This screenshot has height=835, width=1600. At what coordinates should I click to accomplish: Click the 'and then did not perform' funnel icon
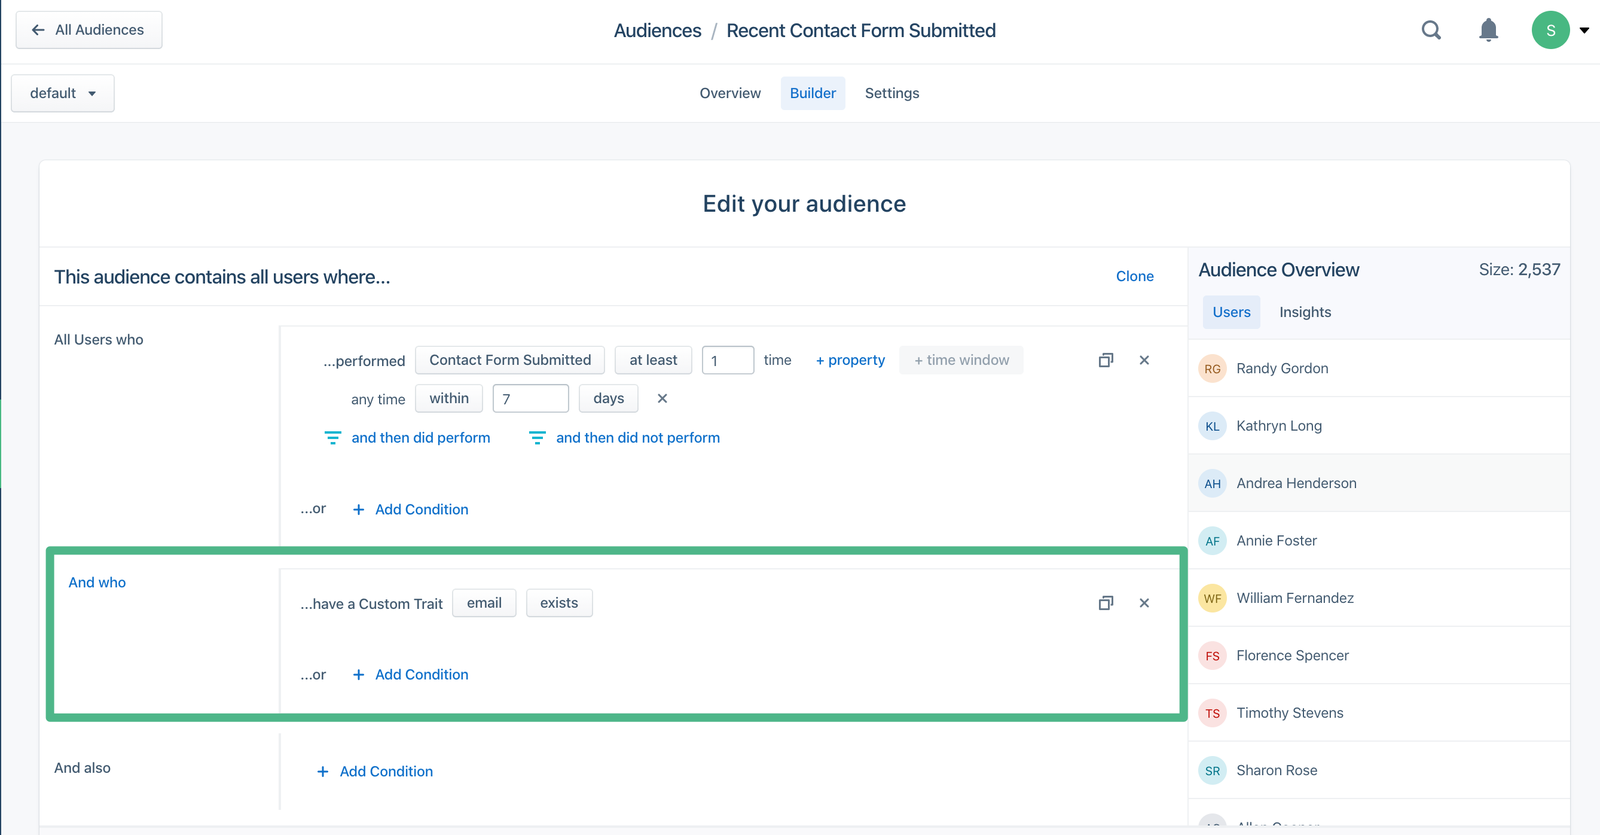537,438
